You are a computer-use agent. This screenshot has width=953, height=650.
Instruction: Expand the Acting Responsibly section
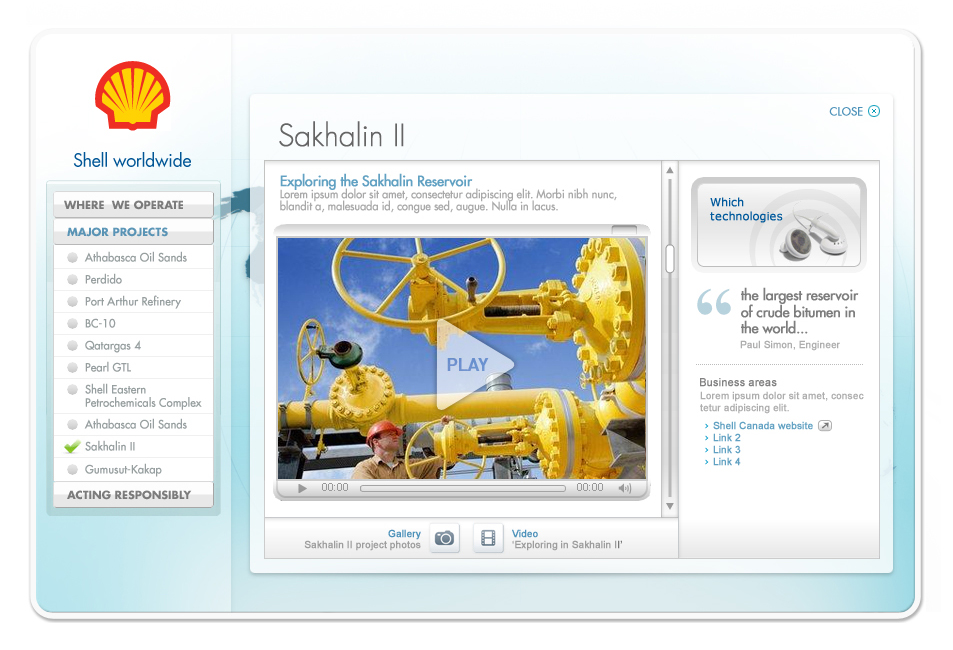pos(133,495)
